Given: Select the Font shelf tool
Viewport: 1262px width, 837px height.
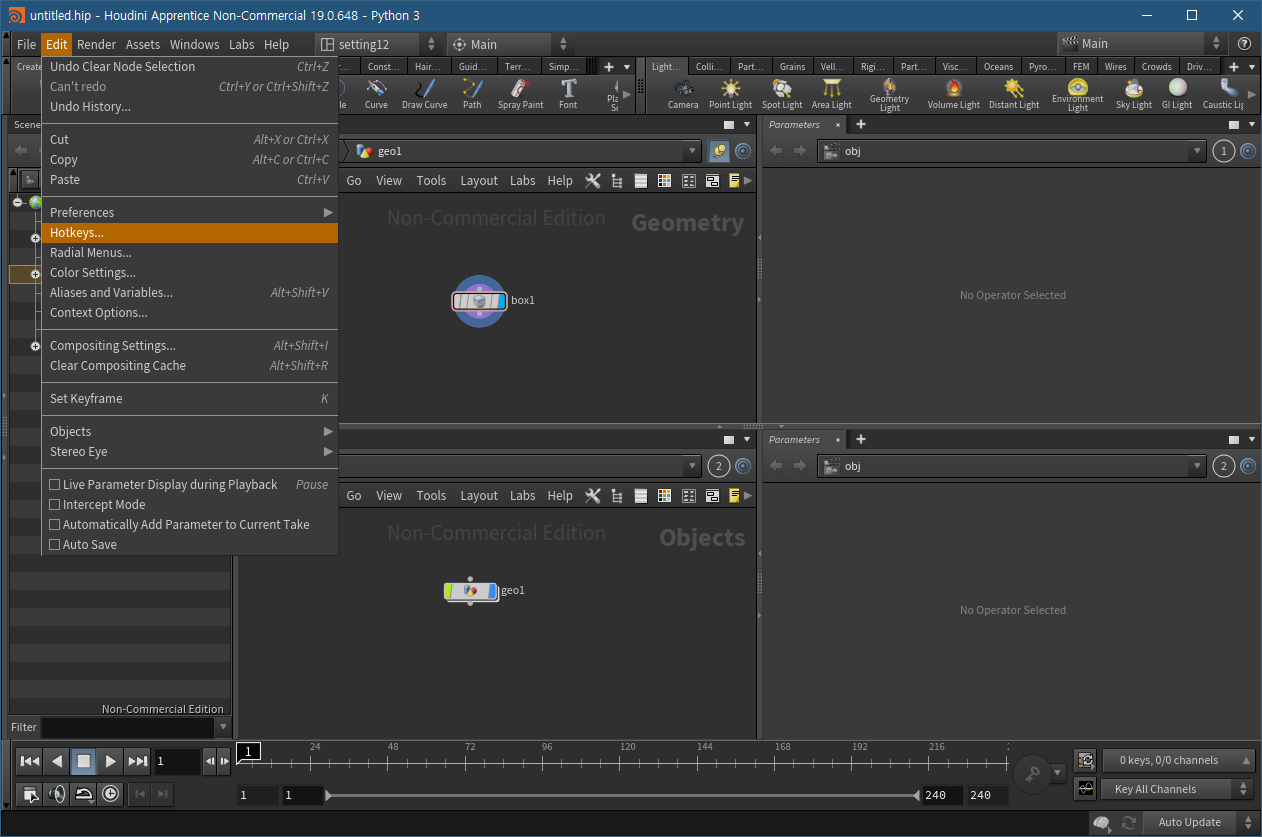Looking at the screenshot, I should 568,94.
